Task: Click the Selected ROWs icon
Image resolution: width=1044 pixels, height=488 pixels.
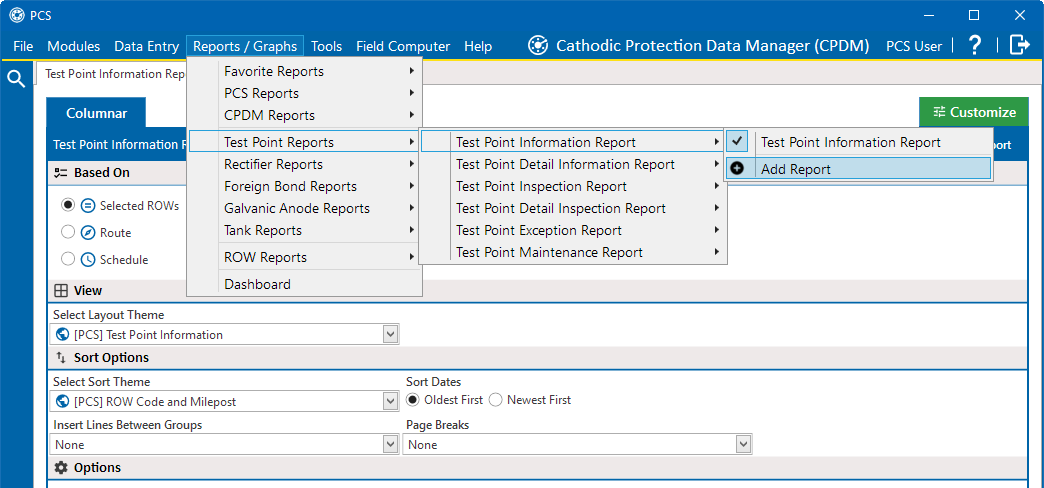Action: pyautogui.click(x=88, y=206)
